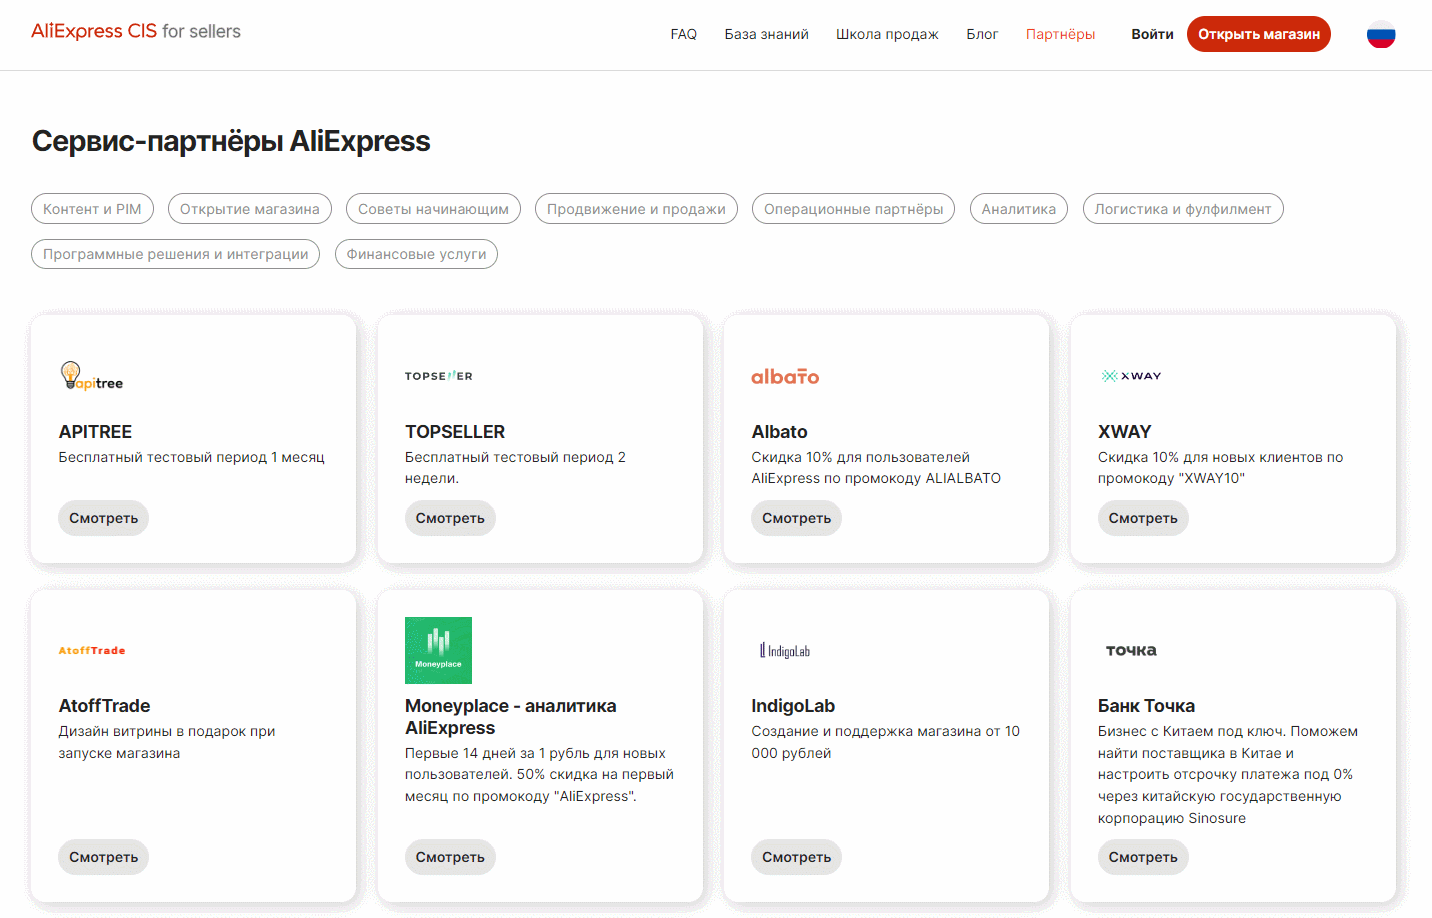Click the AtoffTrade logo
The image size is (1432, 918).
point(92,651)
